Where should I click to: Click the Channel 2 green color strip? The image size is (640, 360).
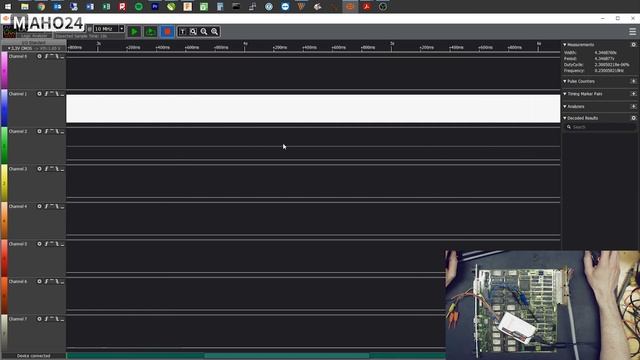[4, 145]
